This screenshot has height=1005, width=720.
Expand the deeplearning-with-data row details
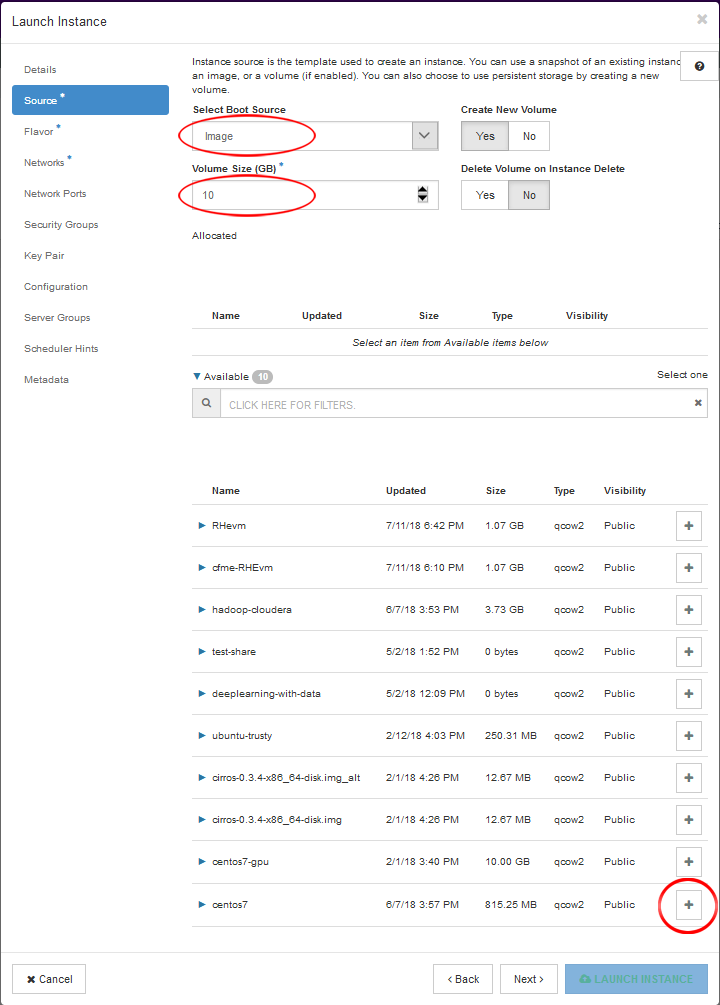(202, 694)
